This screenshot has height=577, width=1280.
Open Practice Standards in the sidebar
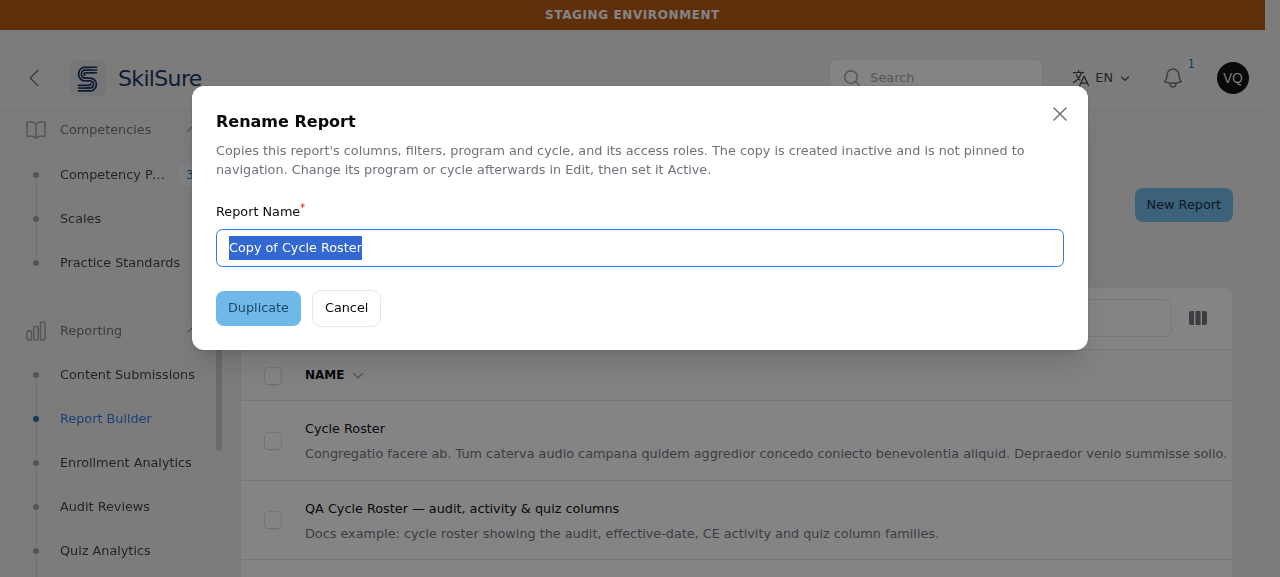pos(120,263)
